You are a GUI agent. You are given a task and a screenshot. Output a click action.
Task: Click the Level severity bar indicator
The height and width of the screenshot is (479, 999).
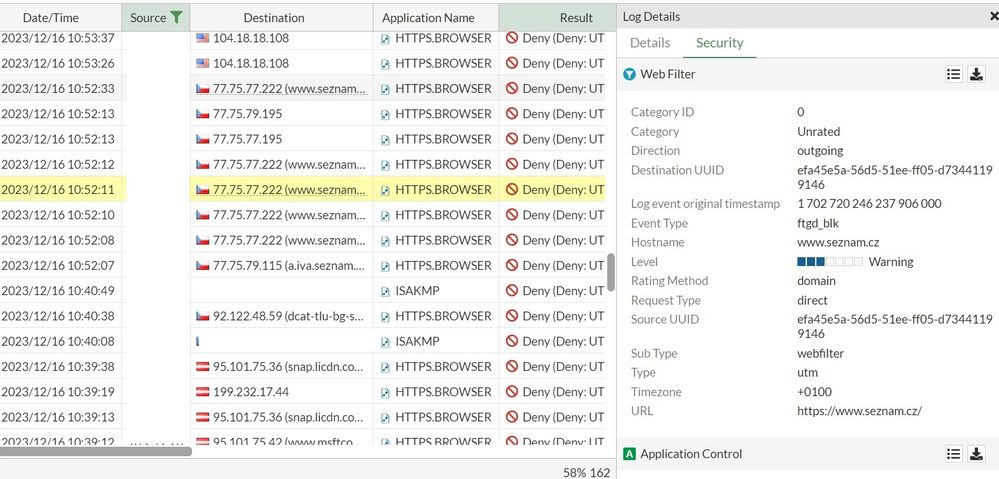pyautogui.click(x=829, y=262)
